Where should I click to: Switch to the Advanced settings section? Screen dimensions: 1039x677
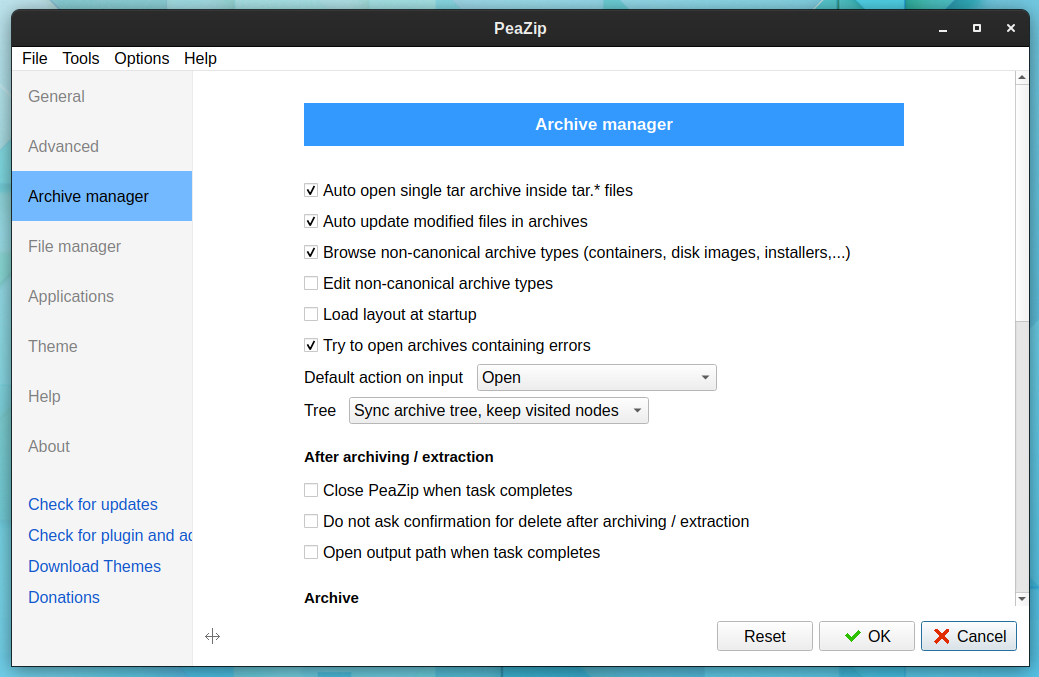(x=102, y=146)
